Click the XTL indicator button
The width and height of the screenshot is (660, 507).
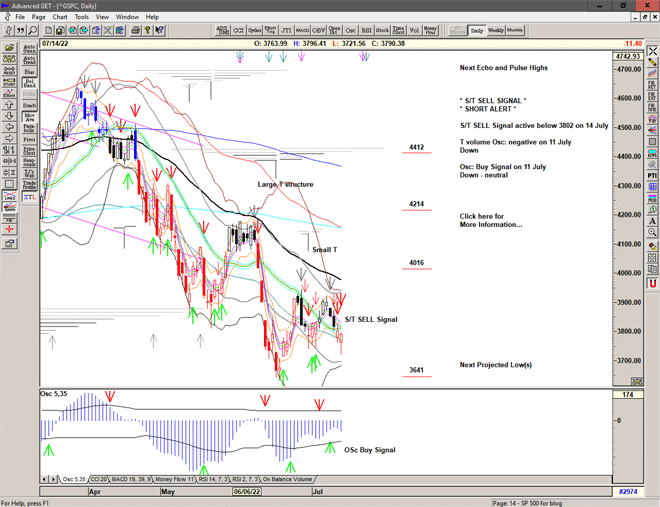(x=30, y=198)
